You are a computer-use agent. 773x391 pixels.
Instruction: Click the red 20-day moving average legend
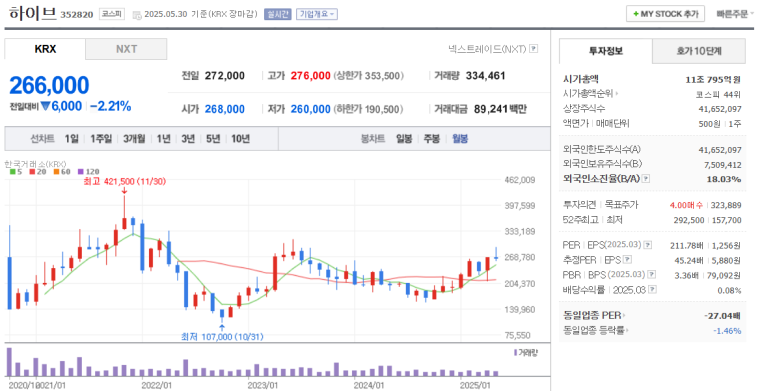pos(37,172)
